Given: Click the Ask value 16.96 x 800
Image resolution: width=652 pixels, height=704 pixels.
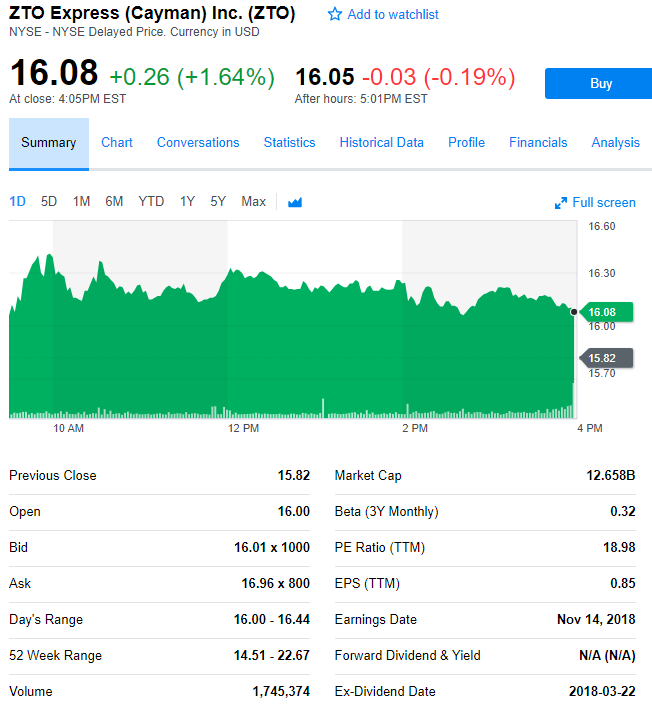Looking at the screenshot, I should pos(276,583).
